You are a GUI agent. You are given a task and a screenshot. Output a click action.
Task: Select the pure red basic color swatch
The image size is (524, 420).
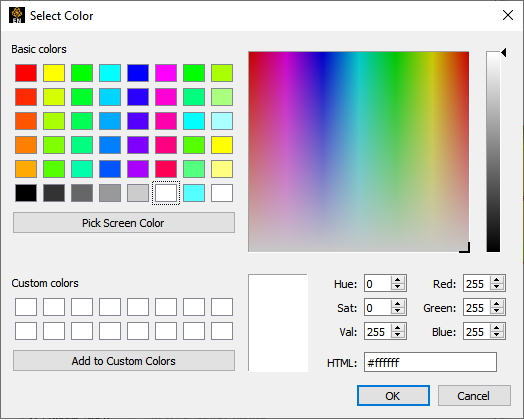[x=26, y=73]
